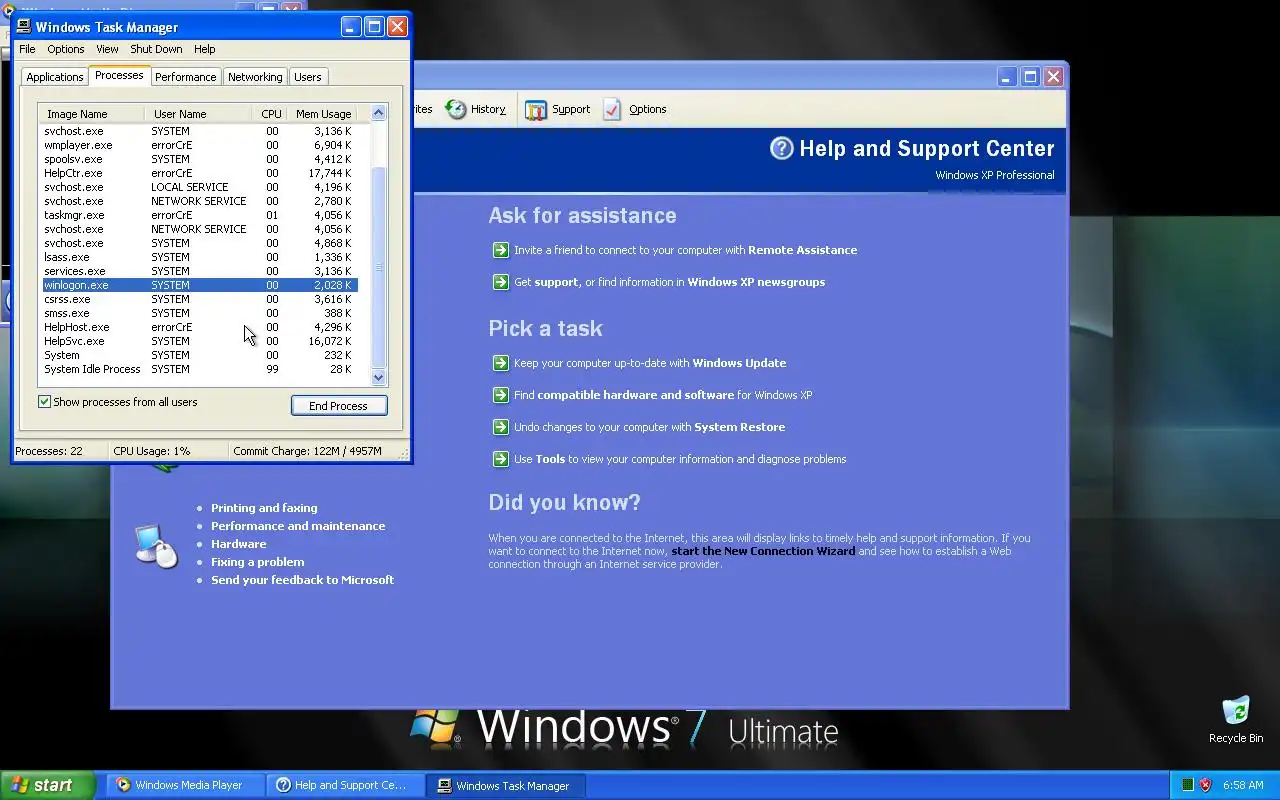Click Windows Task Manager taskbar button
This screenshot has width=1280, height=800.
[x=506, y=785]
